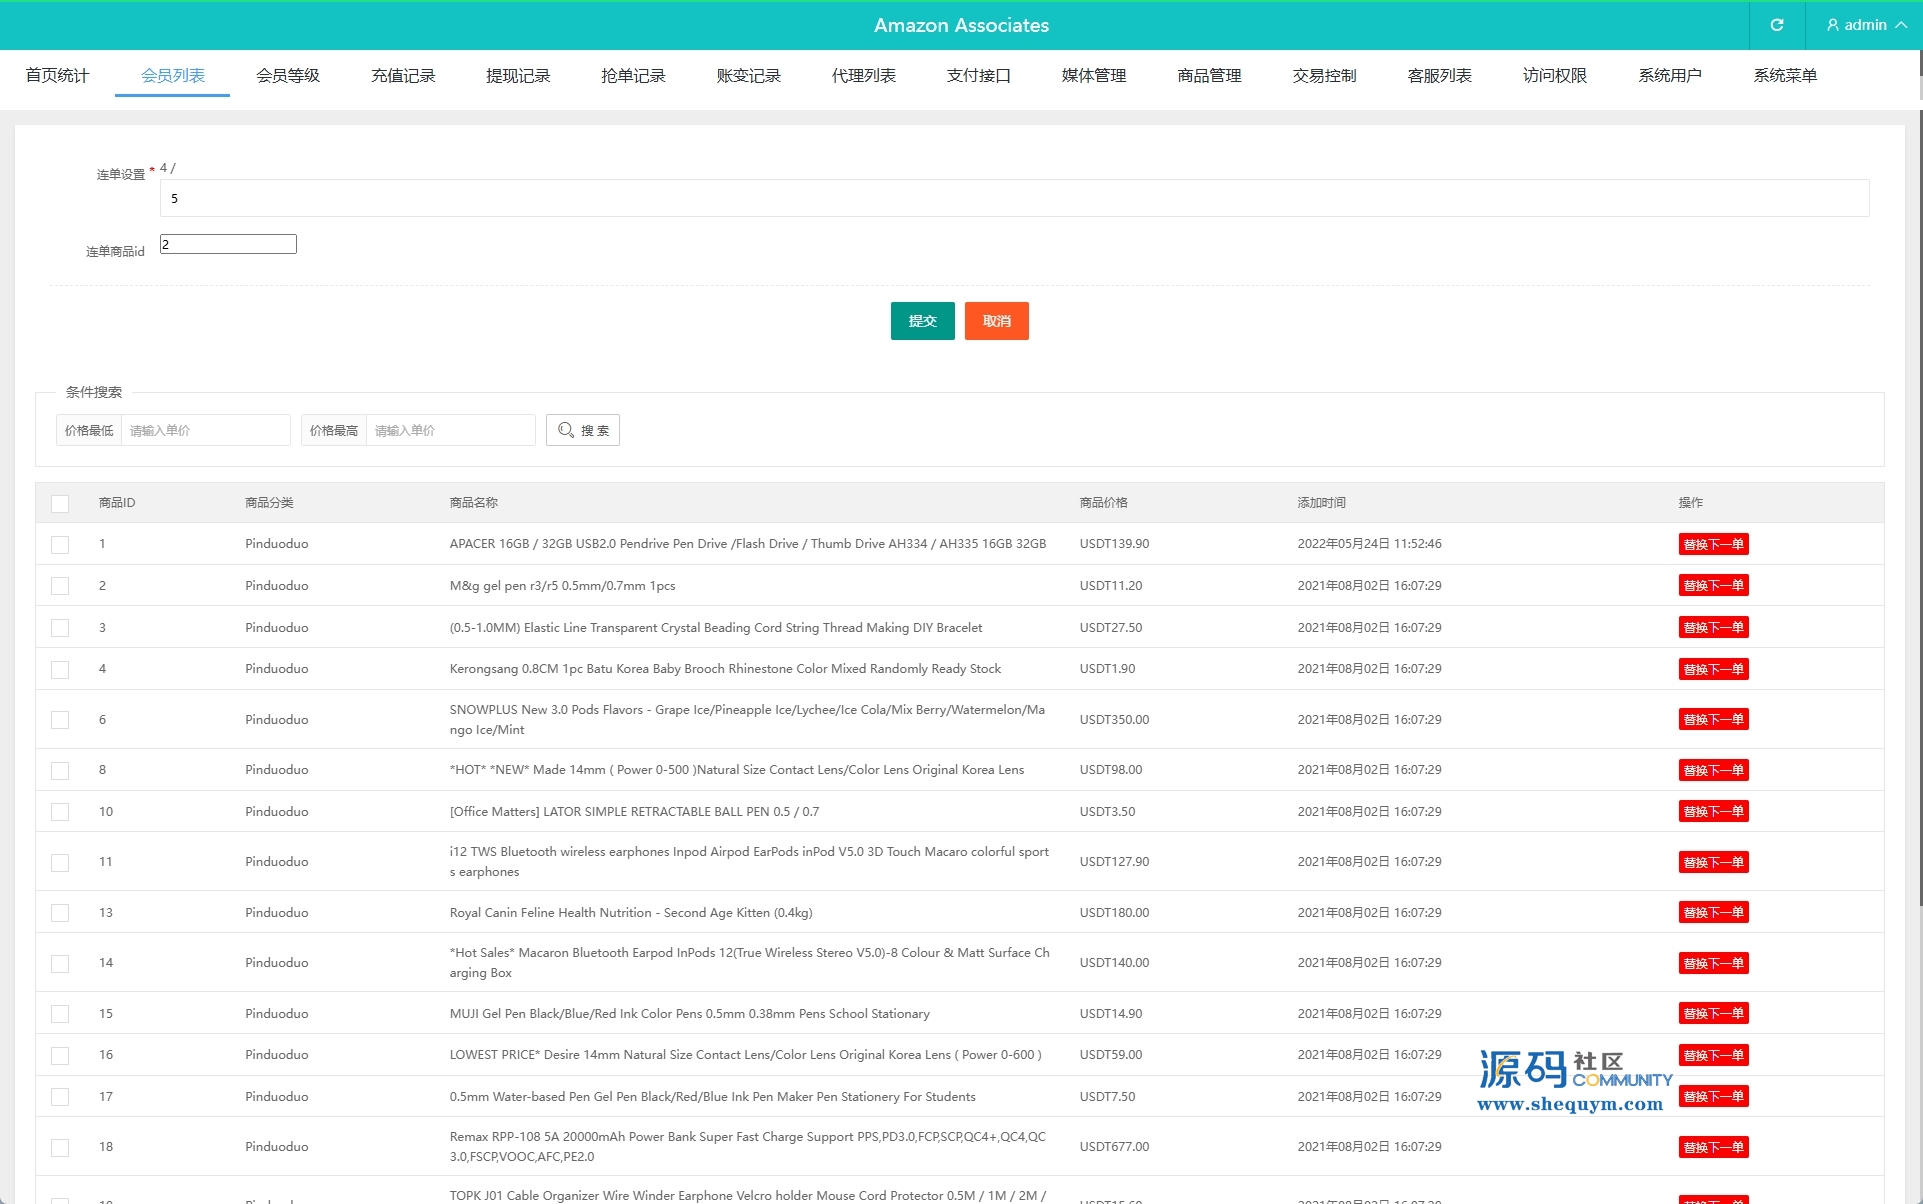This screenshot has width=1923, height=1204.
Task: Go to the 充值记录 tab
Action: tap(403, 75)
